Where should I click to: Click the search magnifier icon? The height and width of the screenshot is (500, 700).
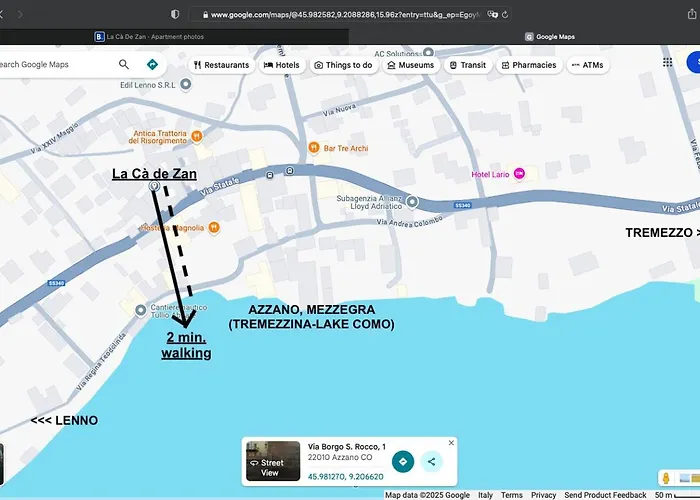click(x=124, y=64)
